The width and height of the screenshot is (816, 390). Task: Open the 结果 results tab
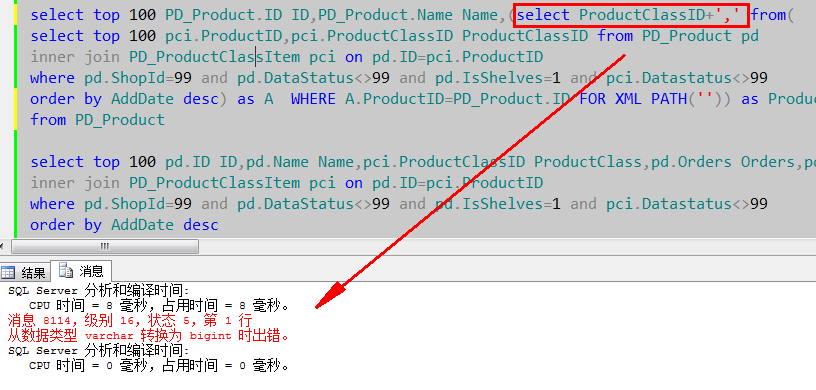[x=24, y=272]
